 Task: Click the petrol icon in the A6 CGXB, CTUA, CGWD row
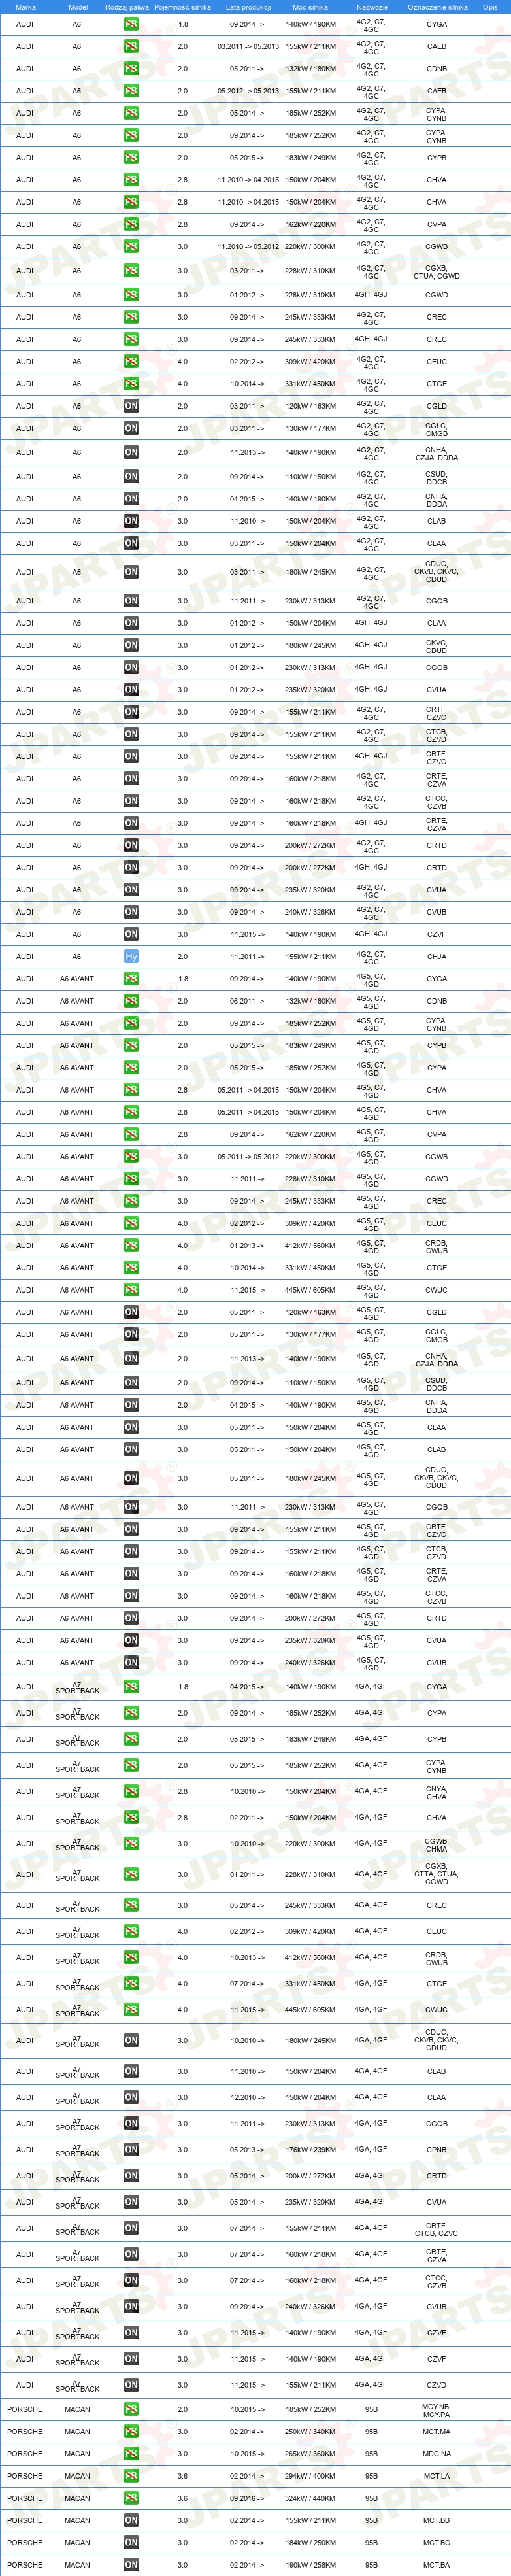click(x=131, y=271)
